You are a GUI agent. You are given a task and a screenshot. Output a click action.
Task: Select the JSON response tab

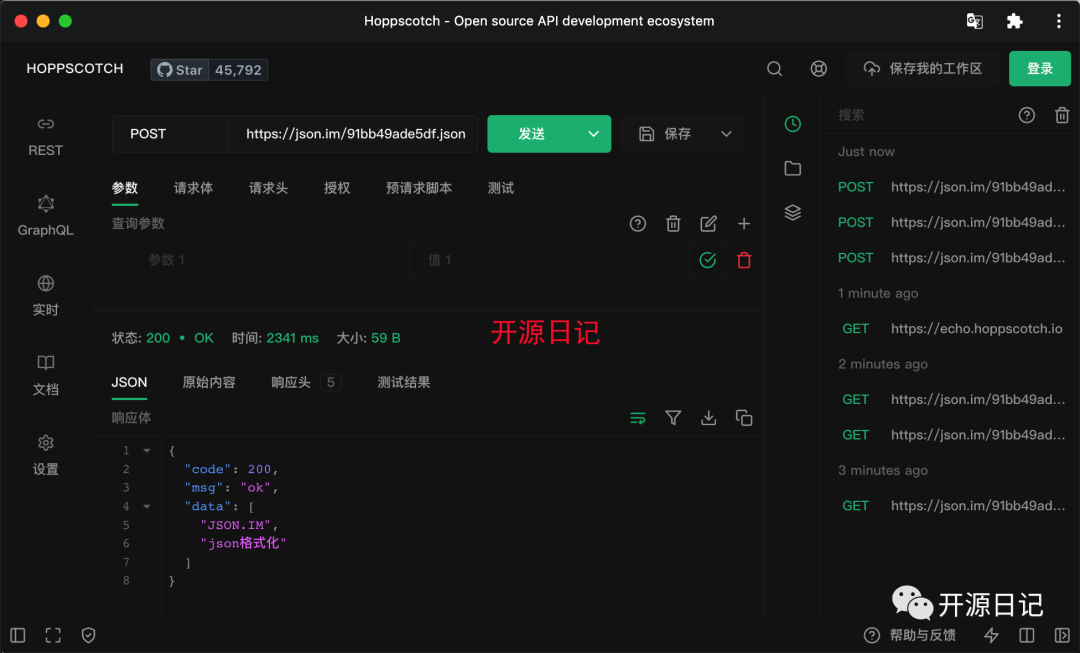129,382
